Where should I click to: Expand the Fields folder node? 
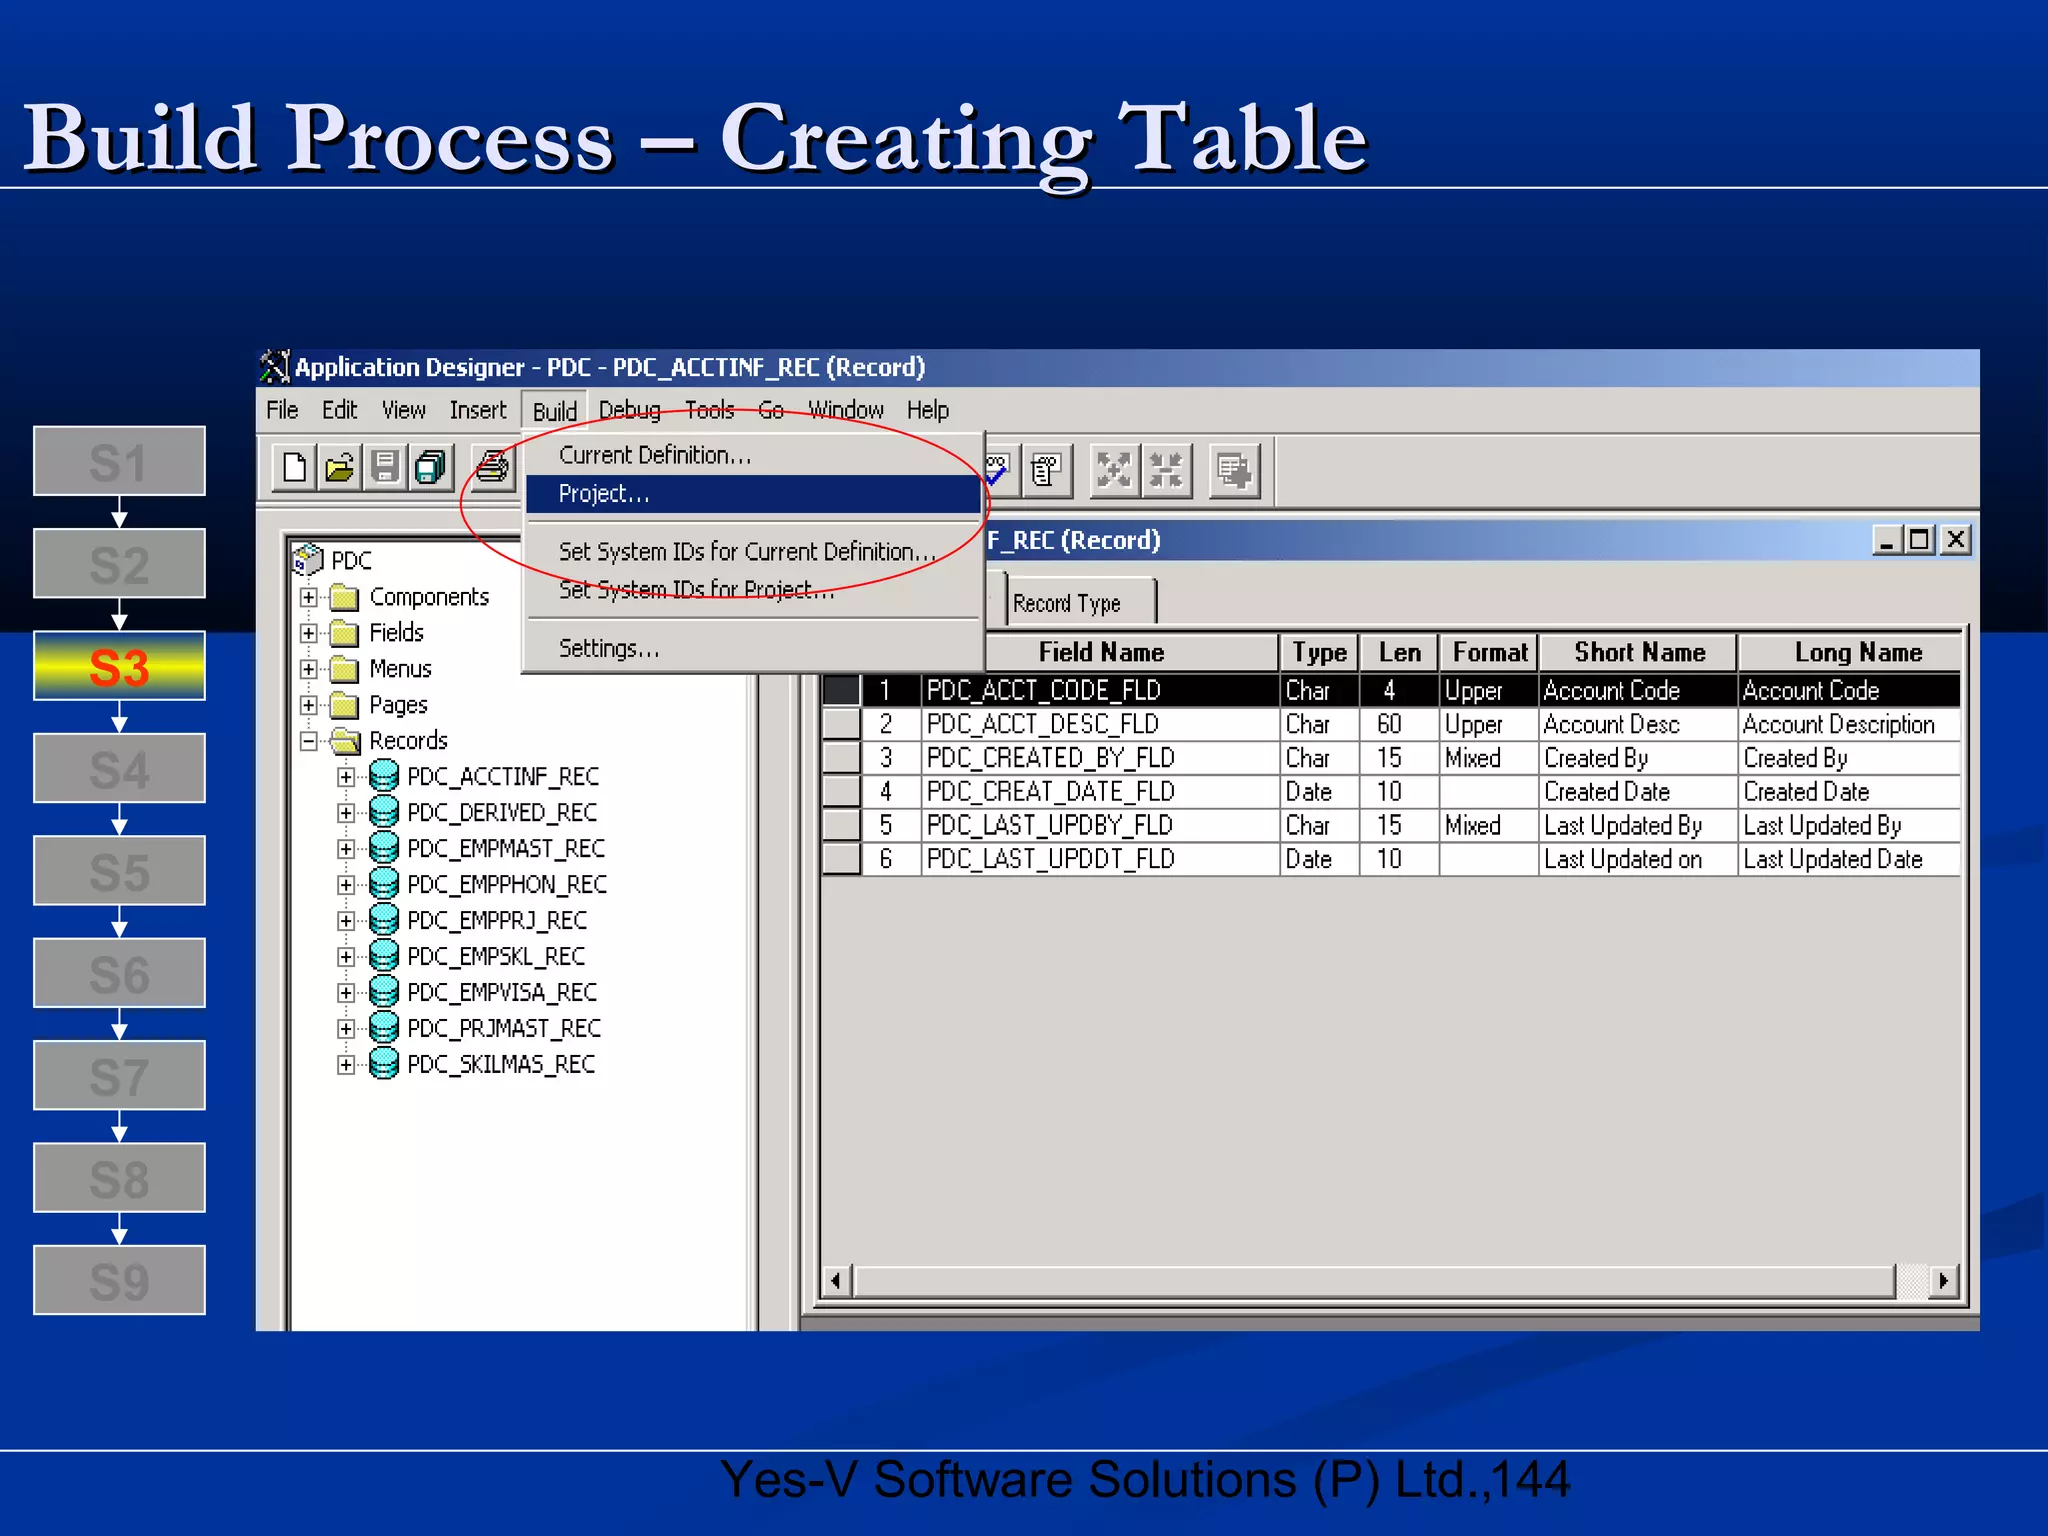click(x=309, y=633)
